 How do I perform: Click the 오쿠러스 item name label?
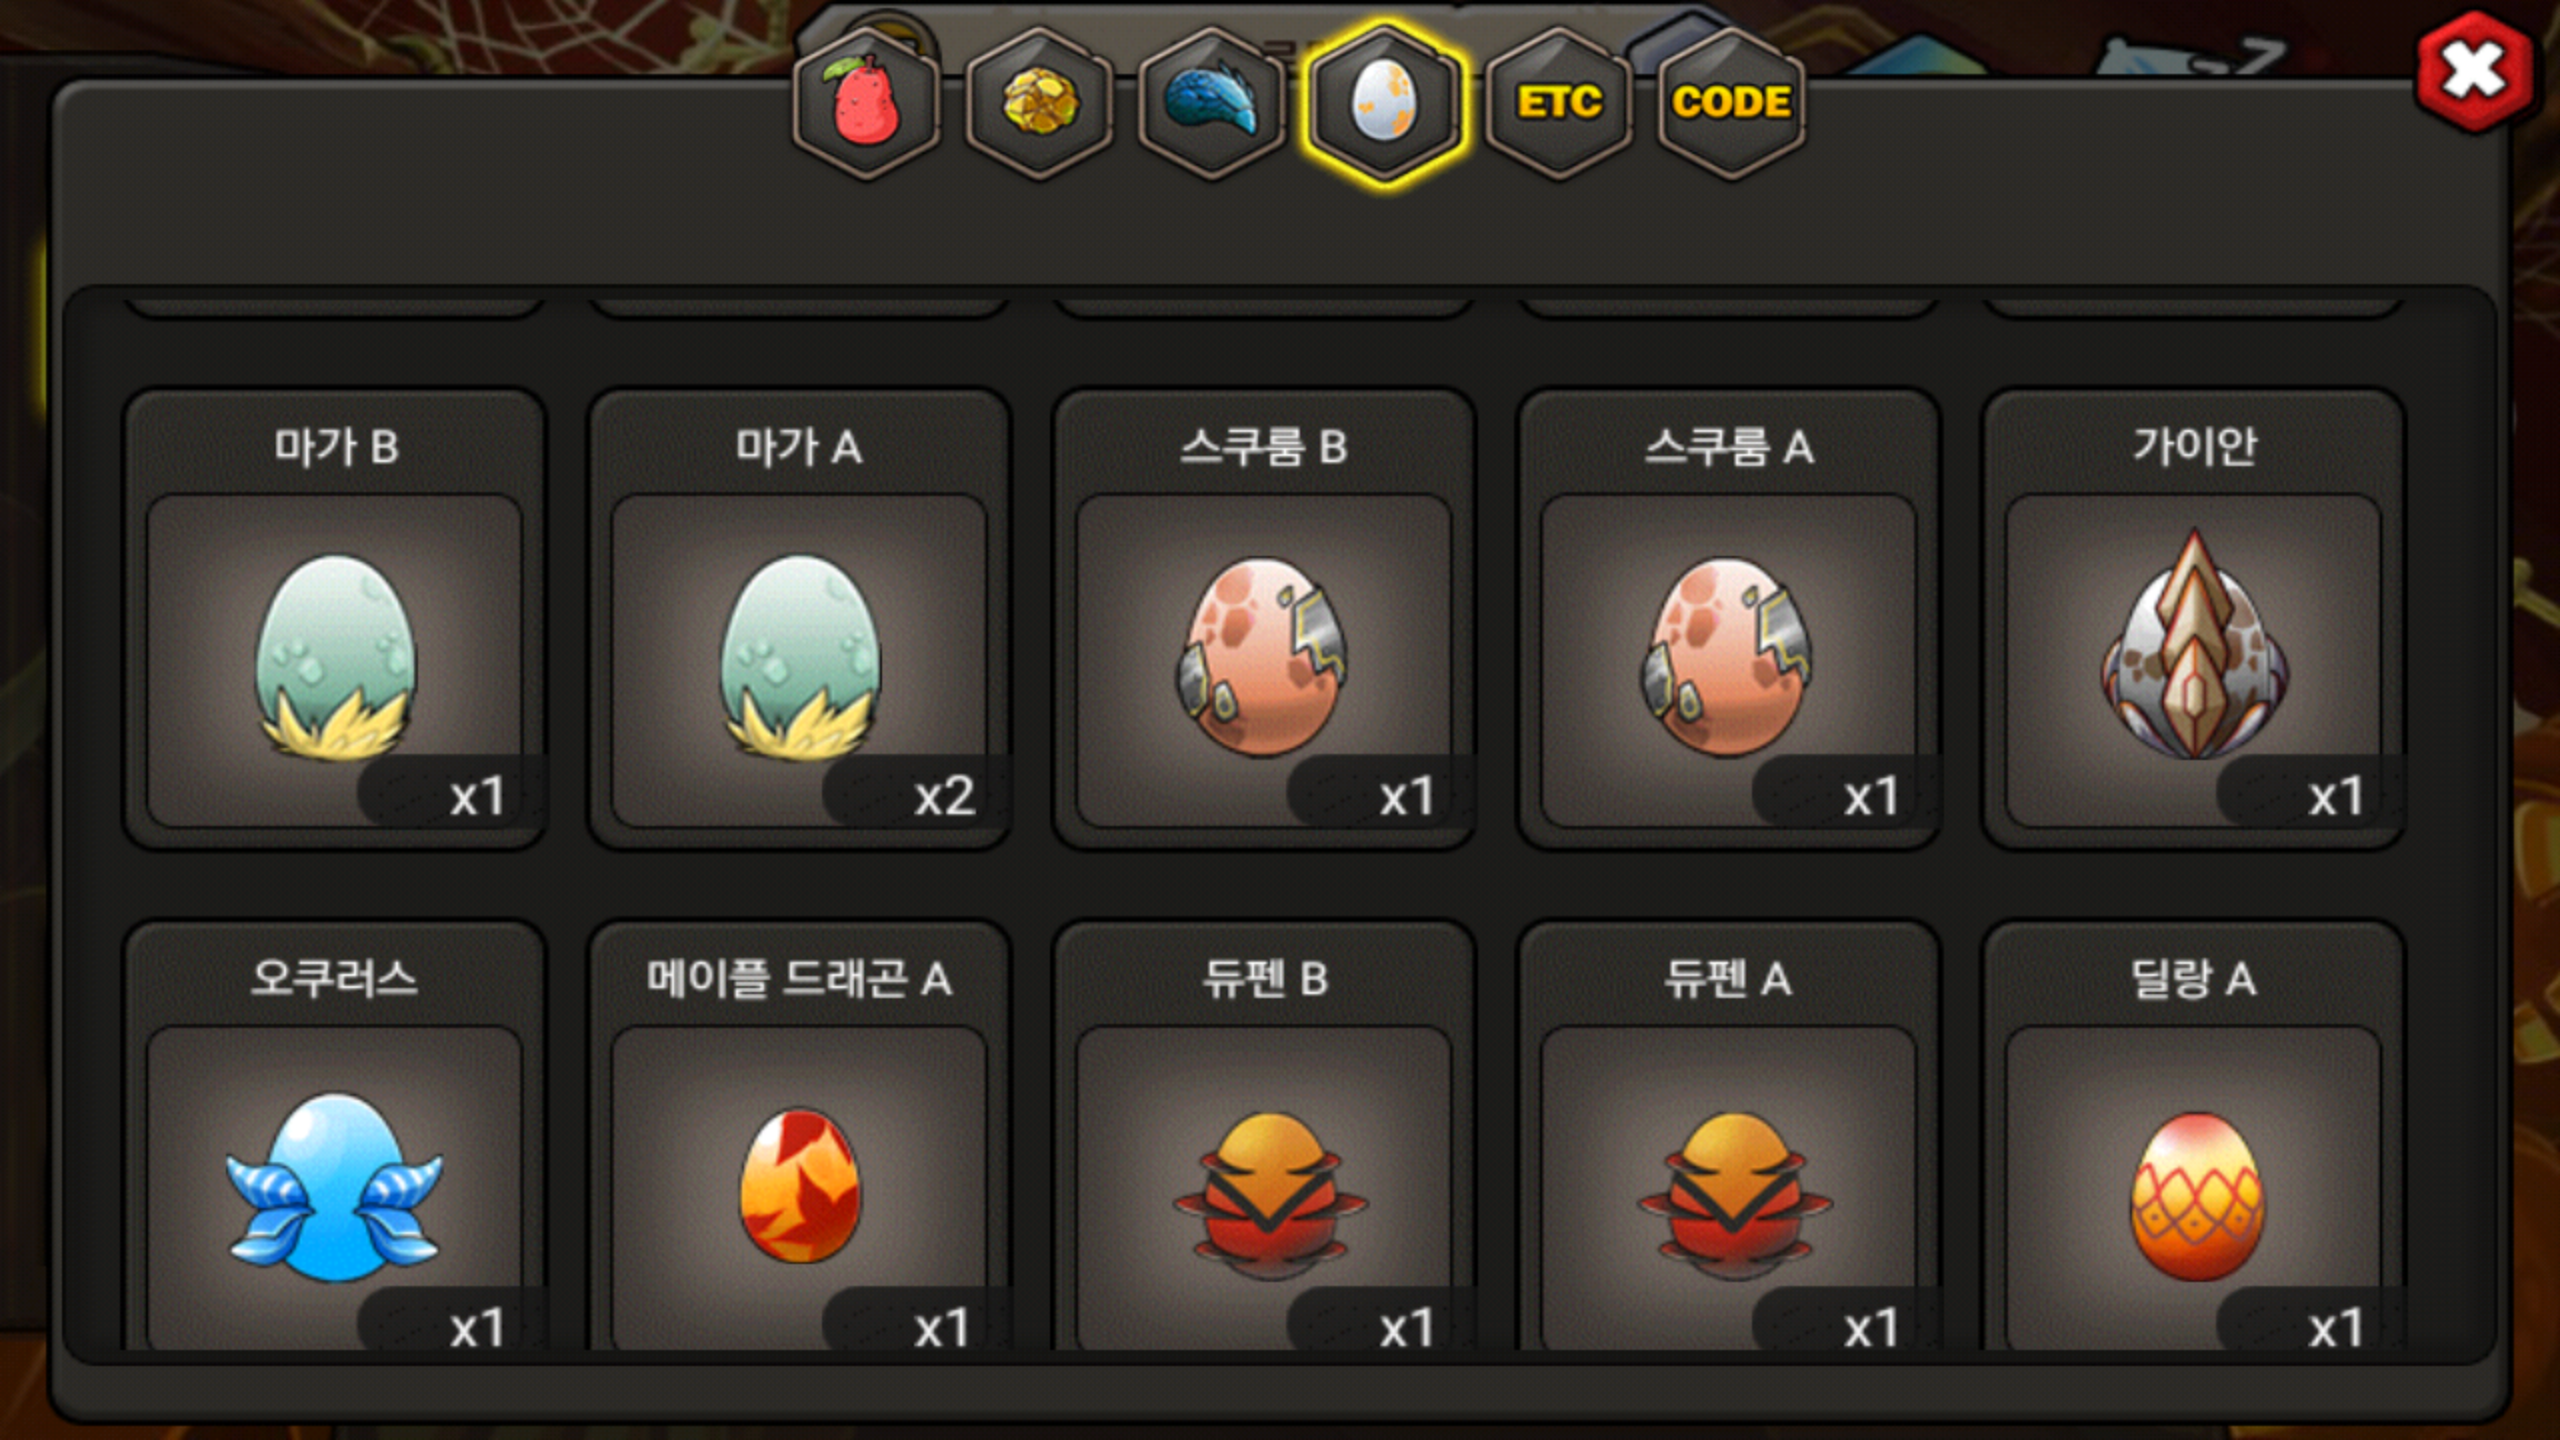[334, 978]
